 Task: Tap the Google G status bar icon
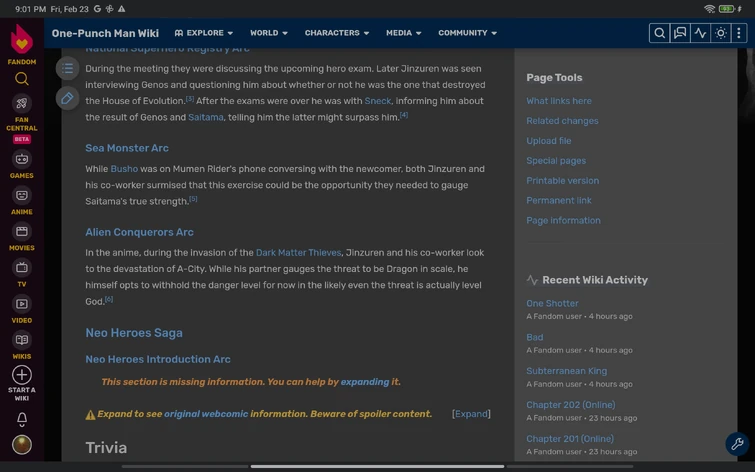pyautogui.click(x=97, y=9)
